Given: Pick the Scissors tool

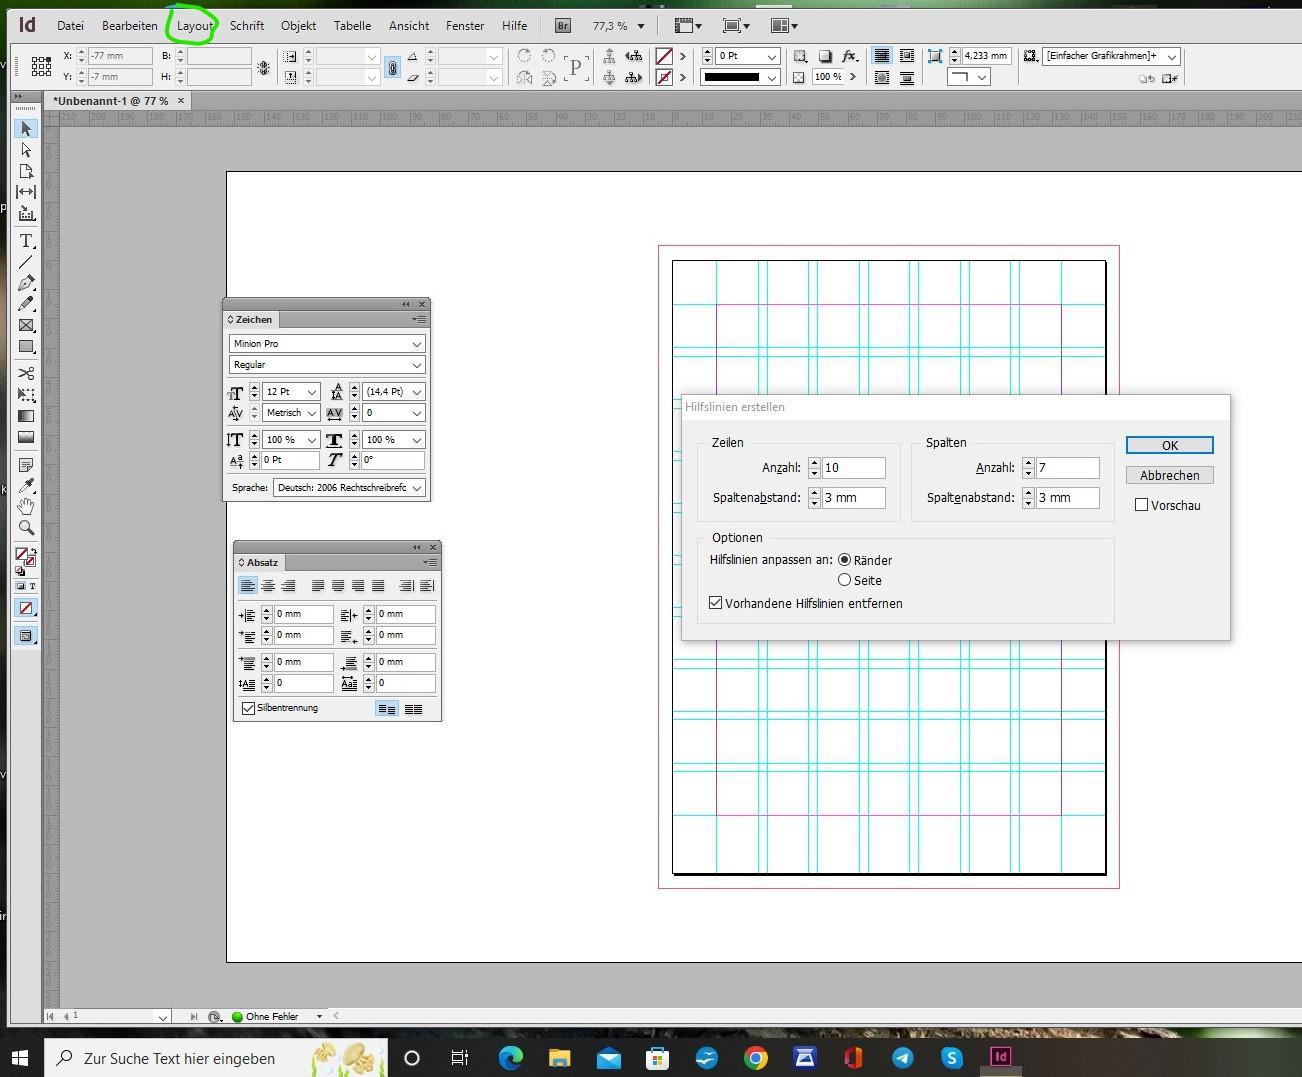Looking at the screenshot, I should click(26, 373).
